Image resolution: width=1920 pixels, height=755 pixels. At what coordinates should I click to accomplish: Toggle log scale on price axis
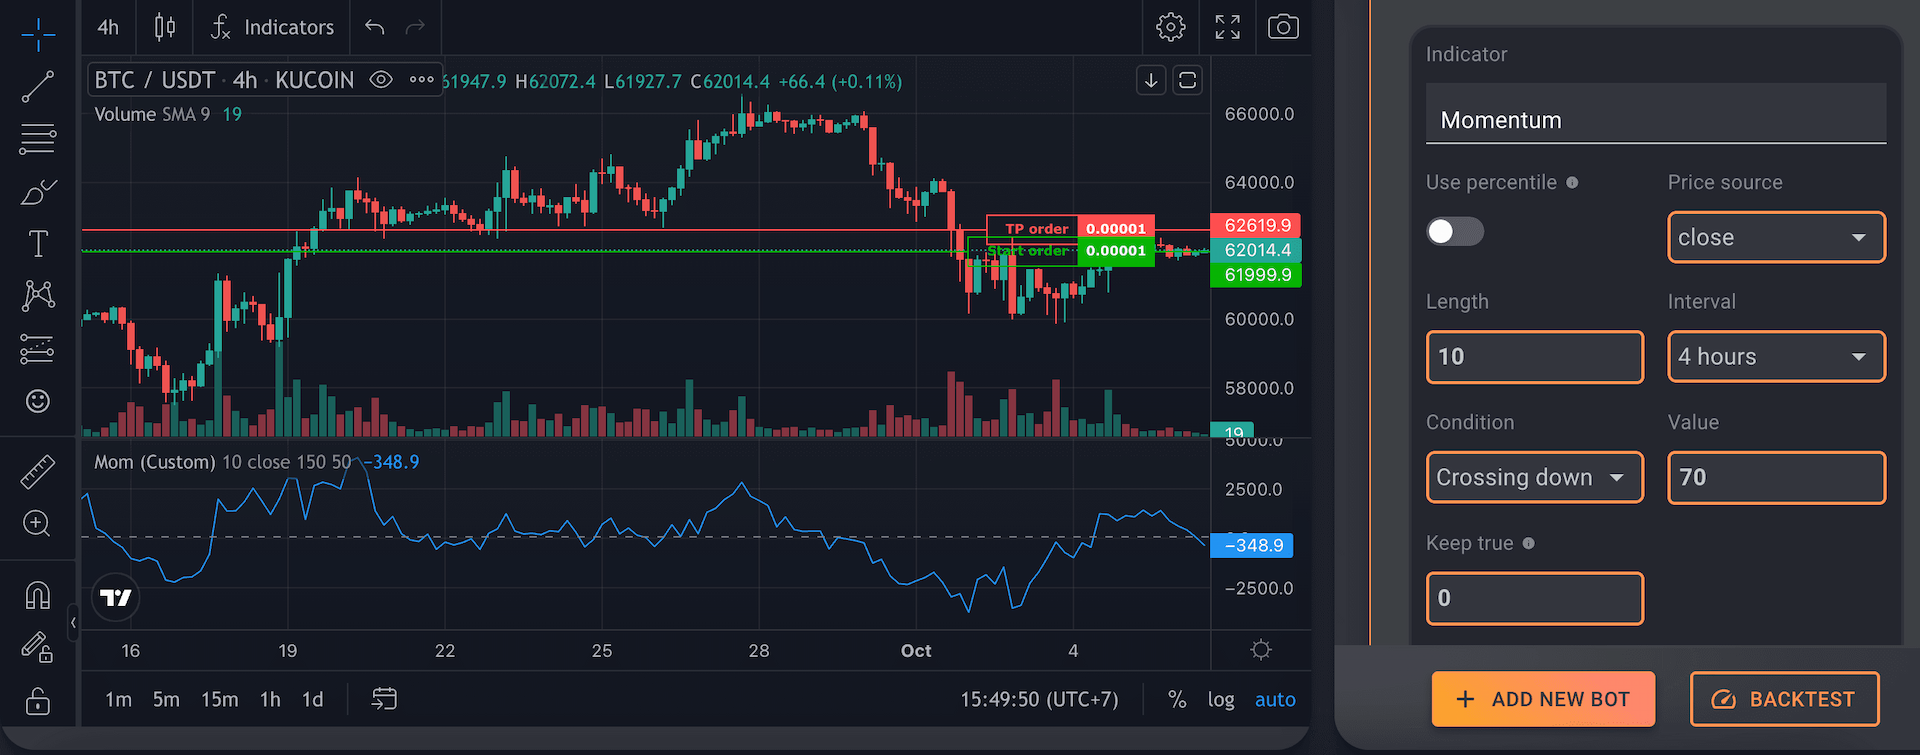[x=1220, y=700]
